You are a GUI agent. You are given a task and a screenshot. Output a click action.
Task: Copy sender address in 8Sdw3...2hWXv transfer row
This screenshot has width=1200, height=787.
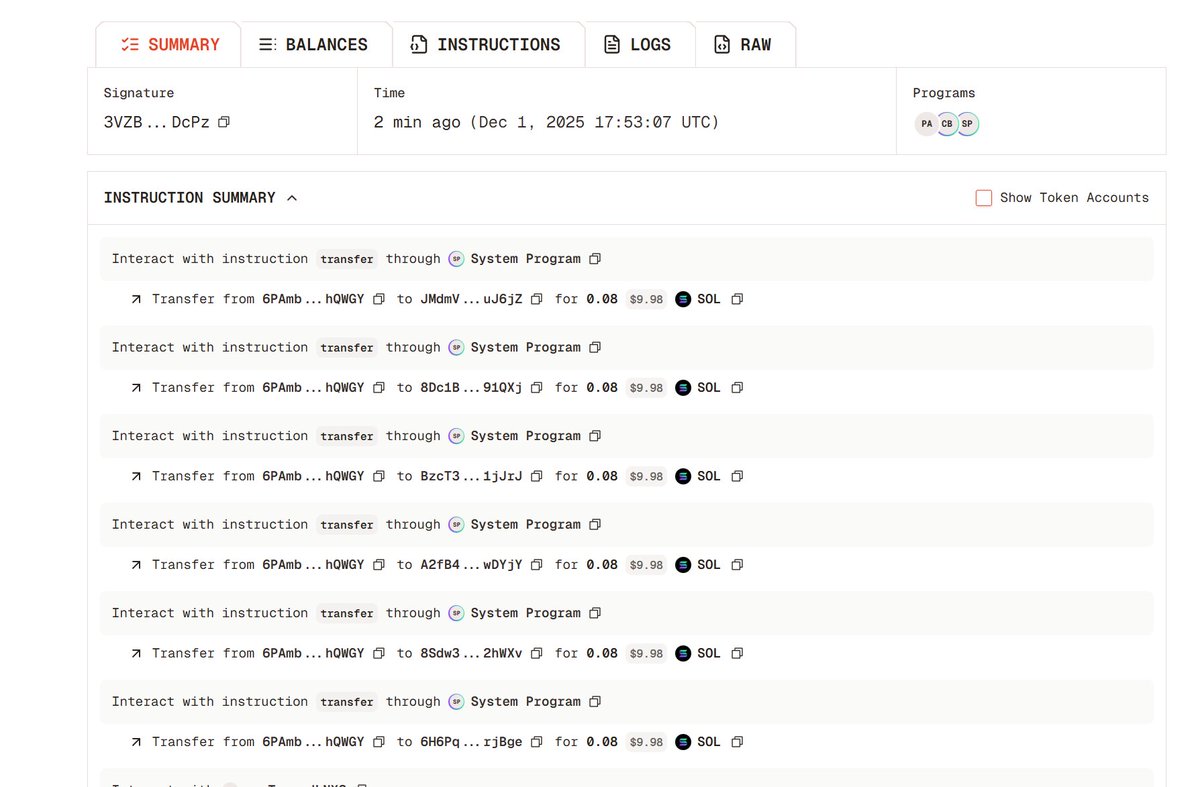pyautogui.click(x=379, y=653)
